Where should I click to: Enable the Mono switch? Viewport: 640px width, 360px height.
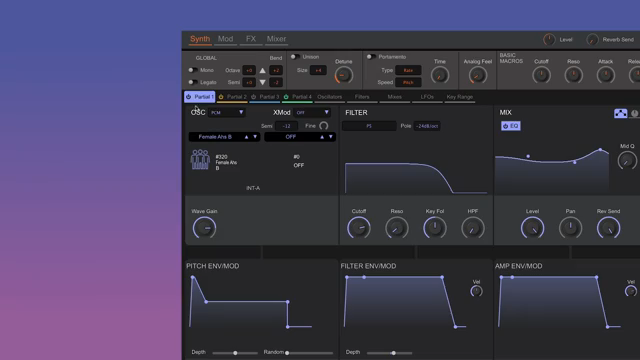[x=193, y=70]
